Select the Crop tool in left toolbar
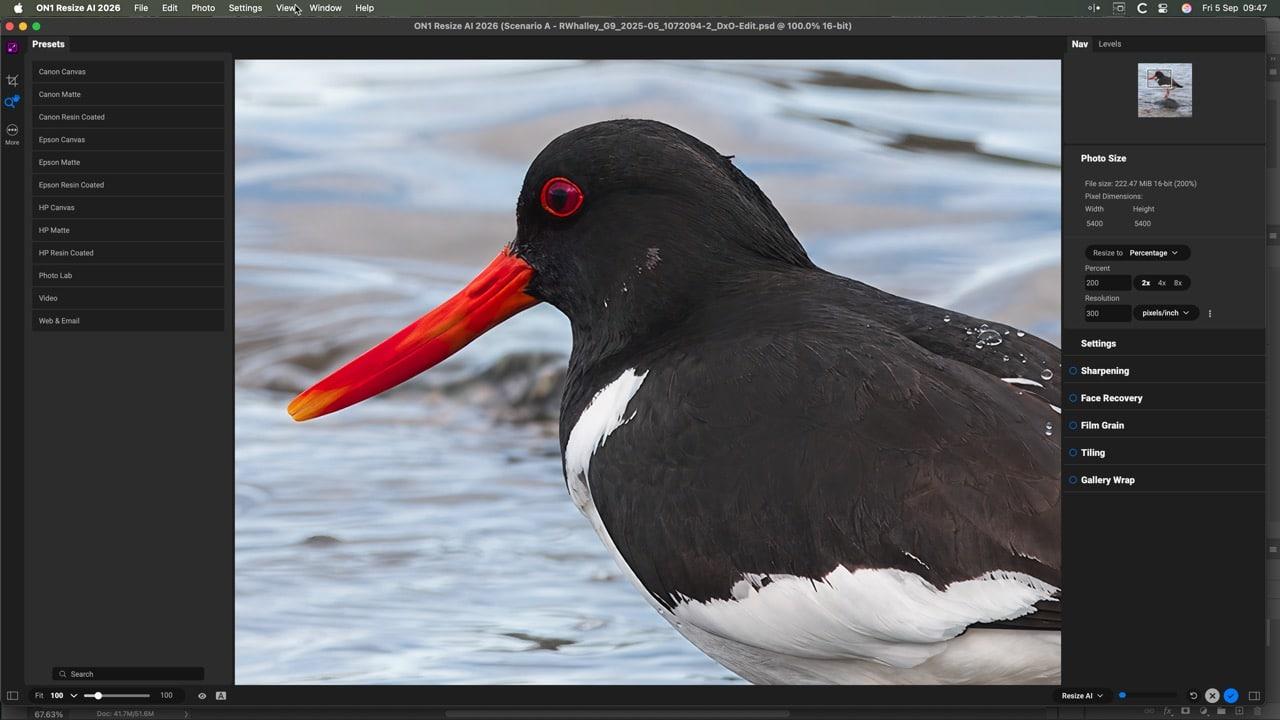This screenshot has height=720, width=1280. [12, 80]
